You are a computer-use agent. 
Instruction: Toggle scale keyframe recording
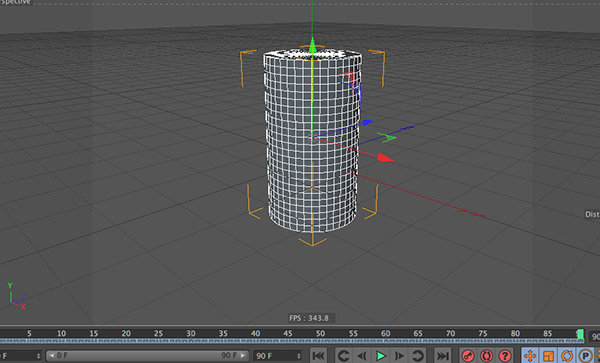(x=548, y=356)
